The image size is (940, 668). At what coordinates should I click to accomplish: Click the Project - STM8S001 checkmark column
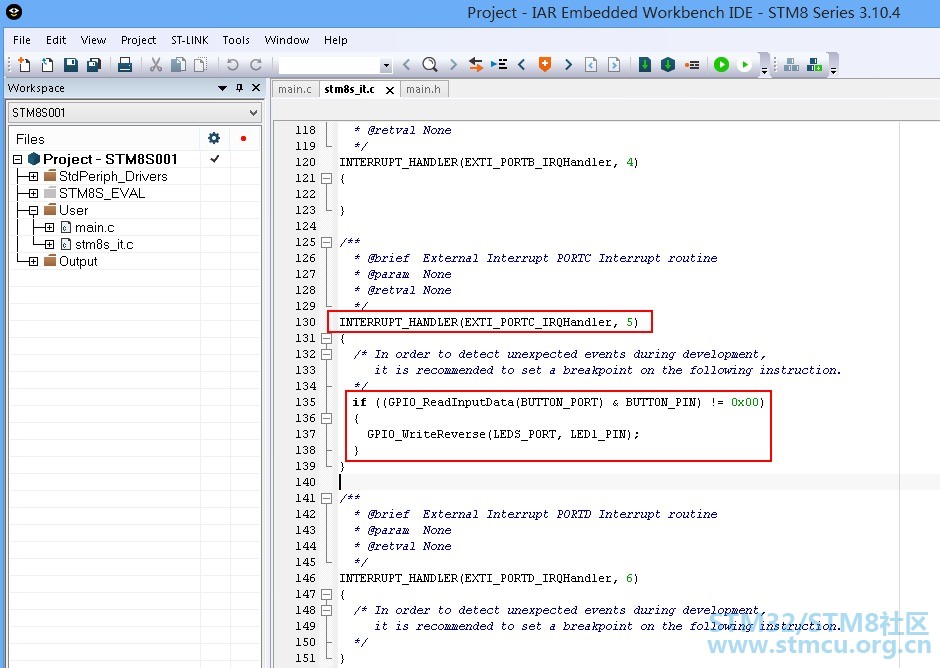pos(215,159)
